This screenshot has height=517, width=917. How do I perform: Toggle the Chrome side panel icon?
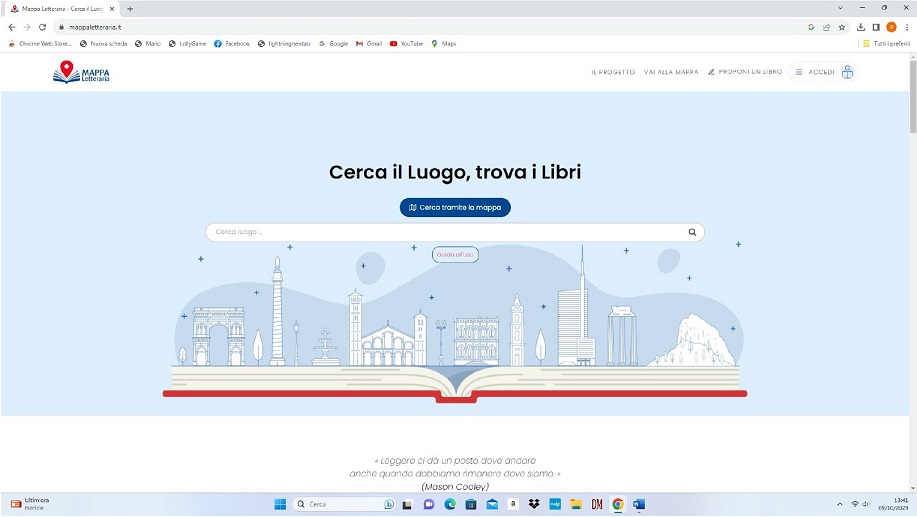(x=876, y=27)
